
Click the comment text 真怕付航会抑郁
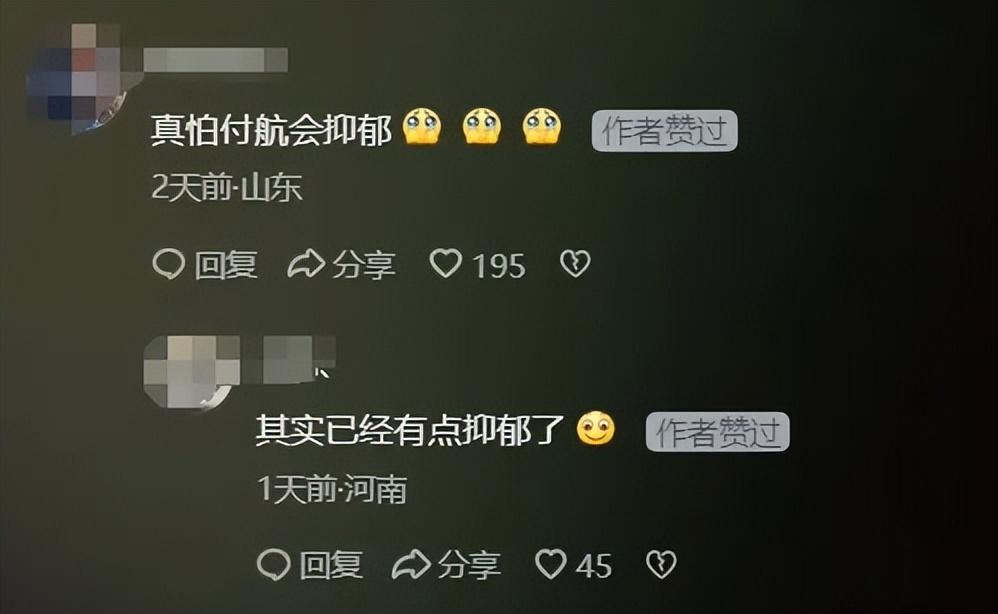(x=272, y=130)
